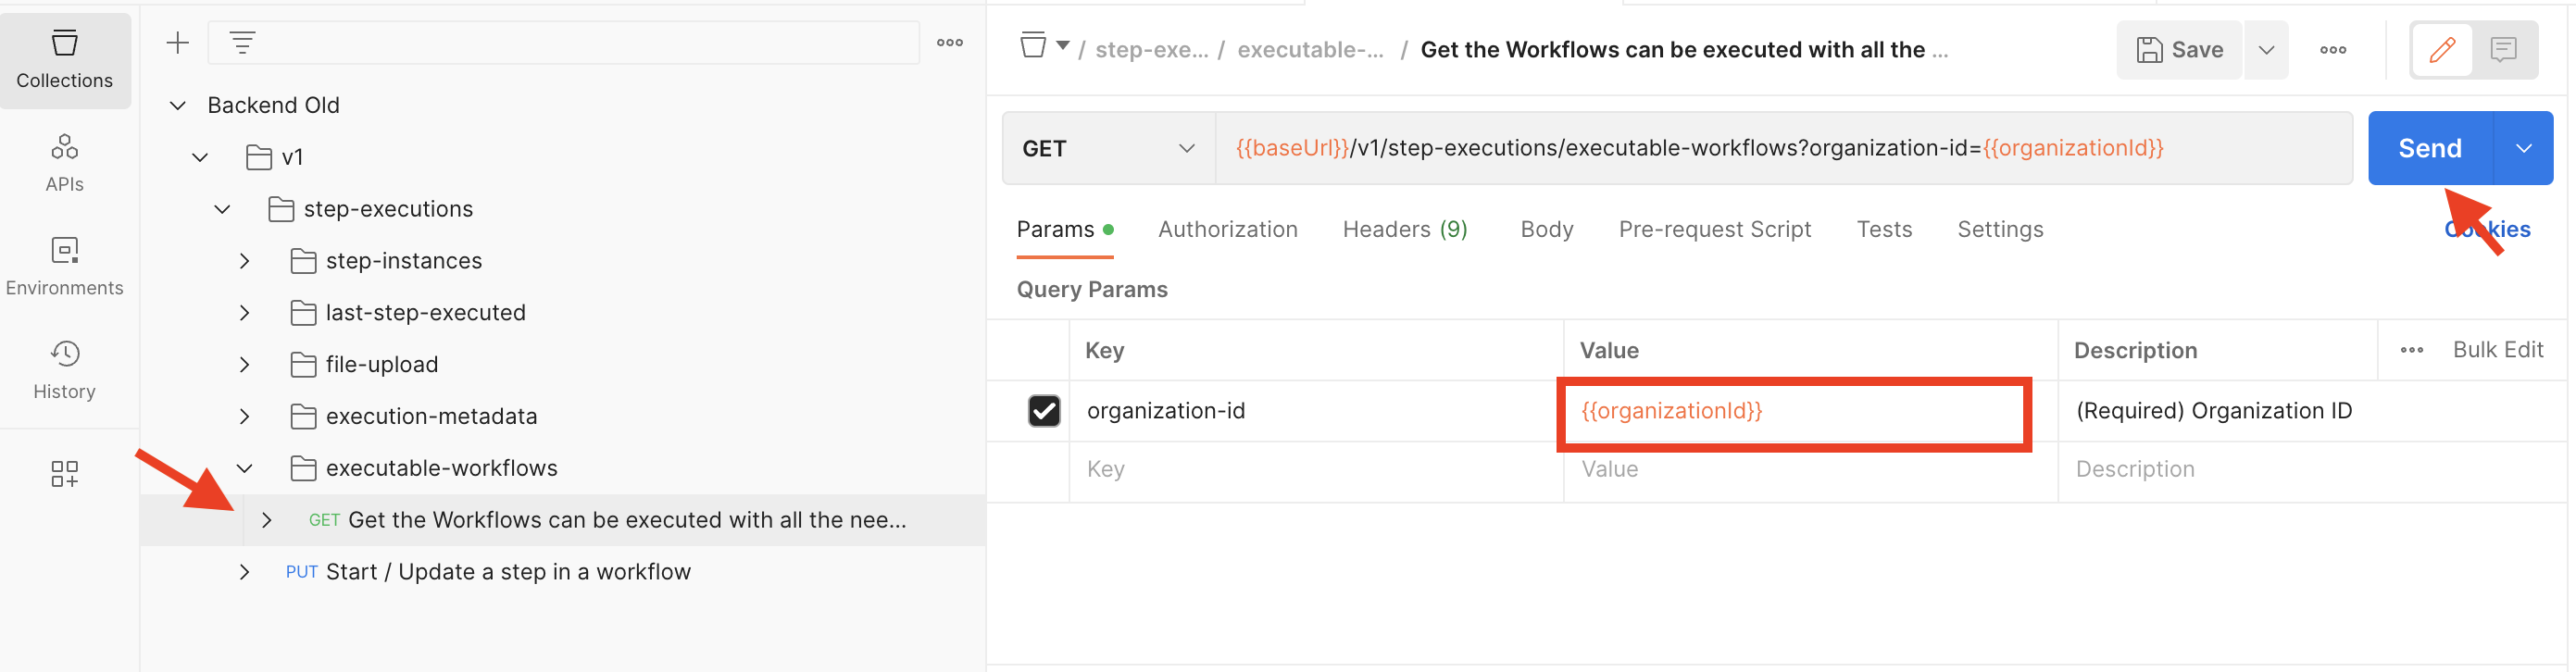This screenshot has width=2576, height=672.
Task: Open the APIs panel icon
Action: pos(64,160)
